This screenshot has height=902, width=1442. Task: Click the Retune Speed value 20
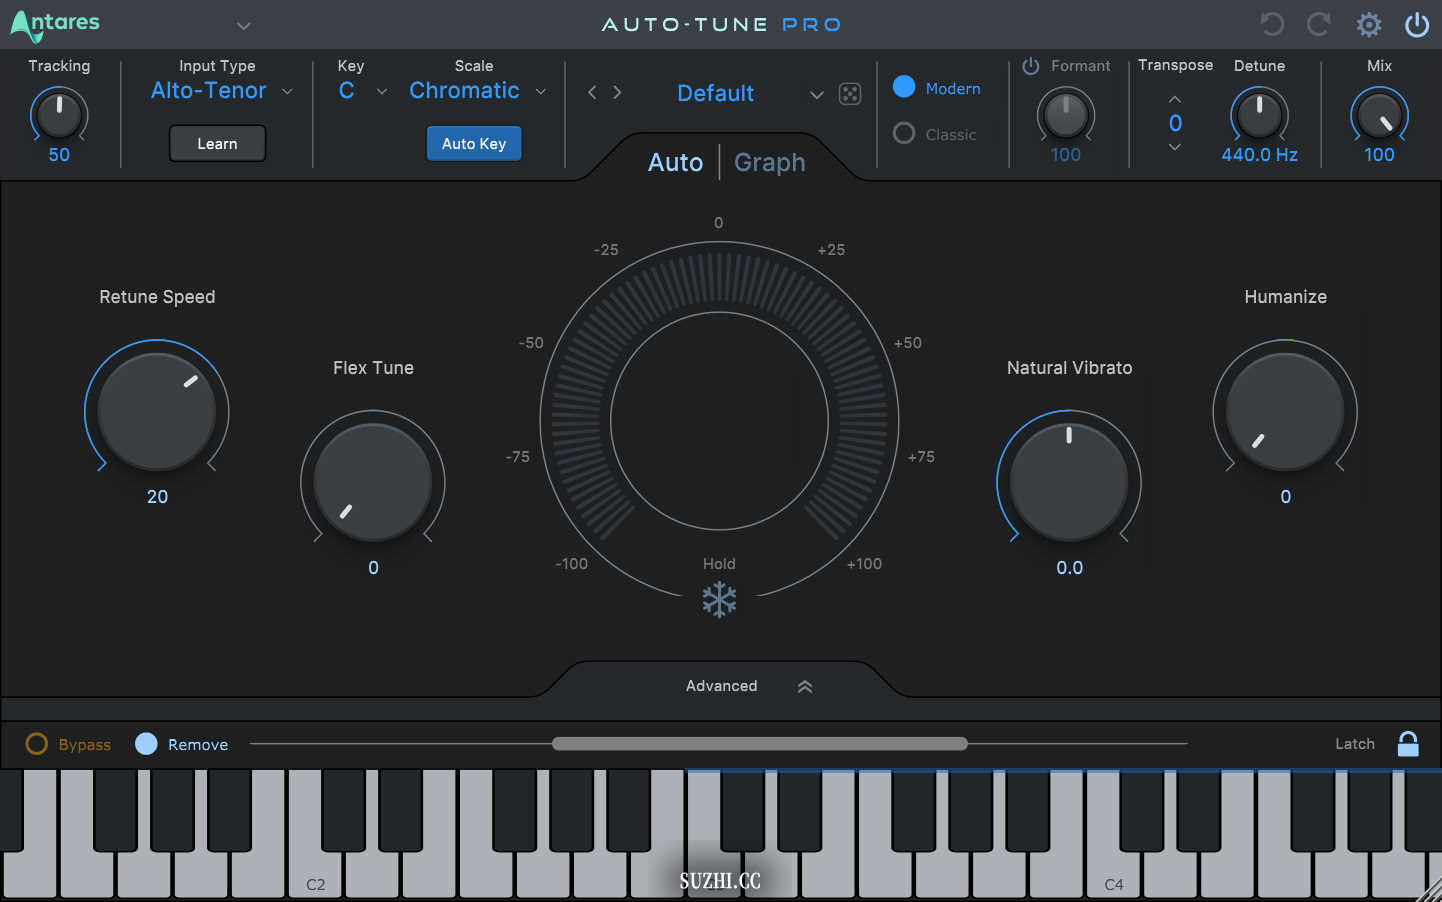click(157, 497)
